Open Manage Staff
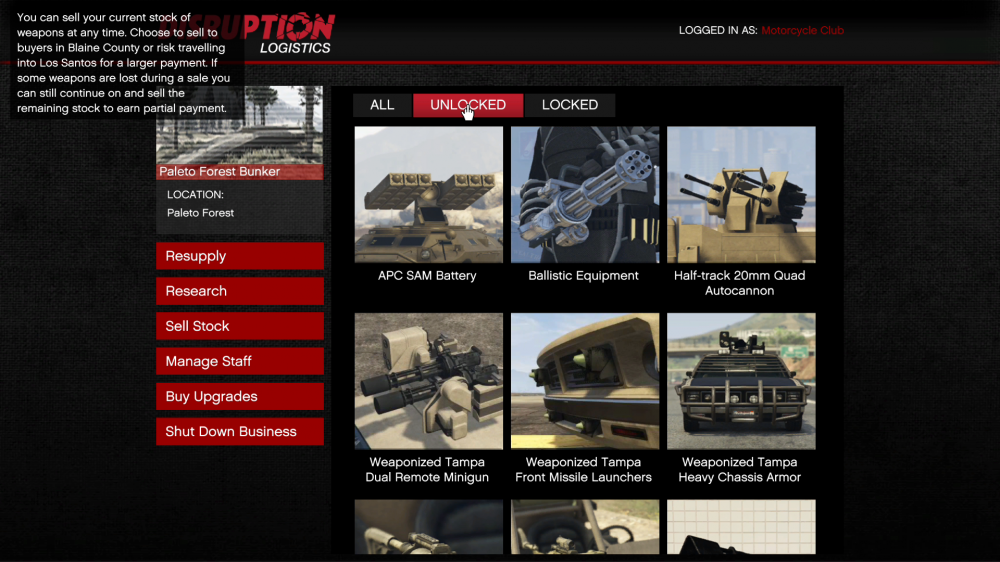The image size is (1000, 562). tap(240, 361)
